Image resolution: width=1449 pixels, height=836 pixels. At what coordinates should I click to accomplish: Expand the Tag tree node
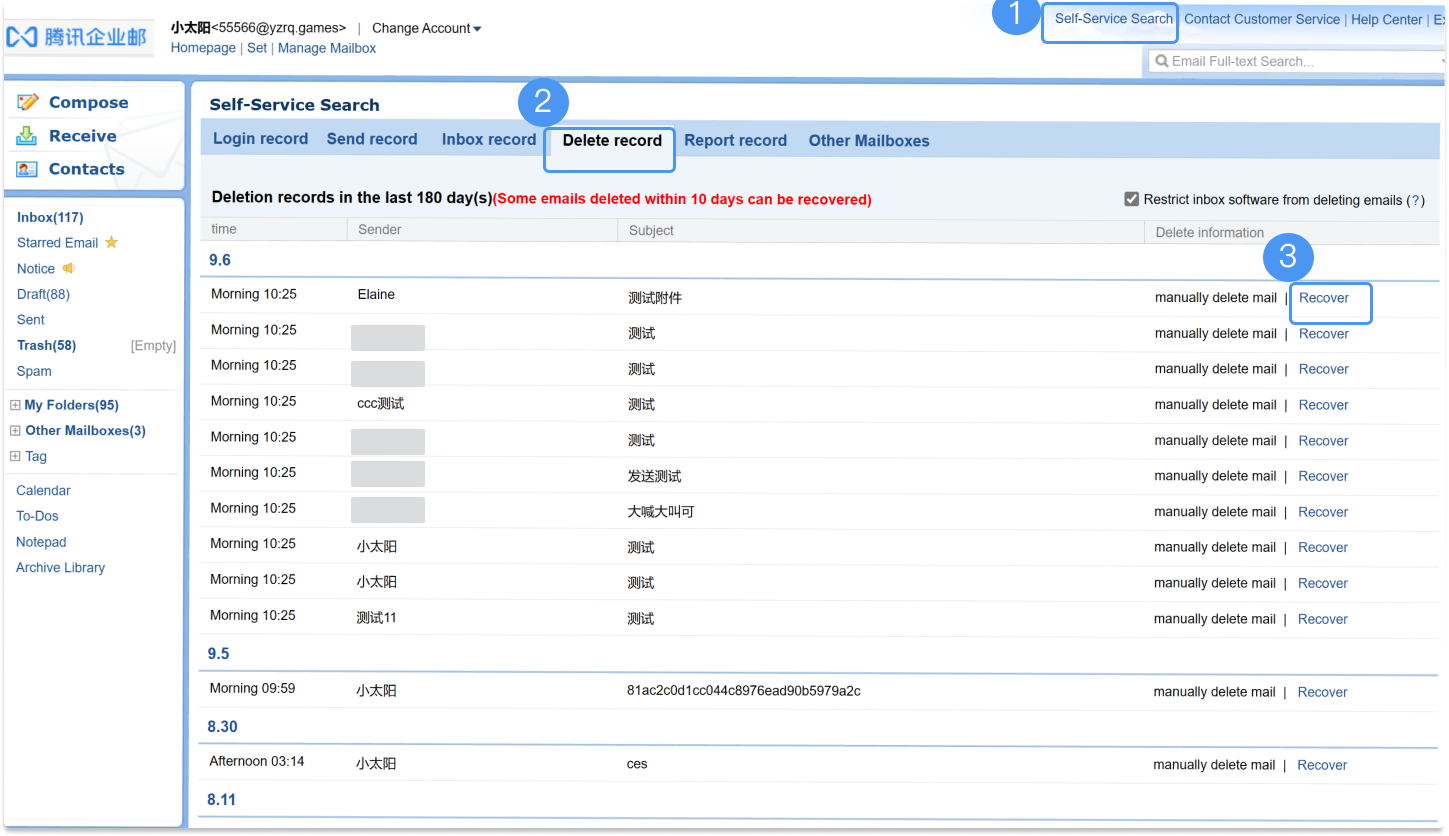(15, 456)
